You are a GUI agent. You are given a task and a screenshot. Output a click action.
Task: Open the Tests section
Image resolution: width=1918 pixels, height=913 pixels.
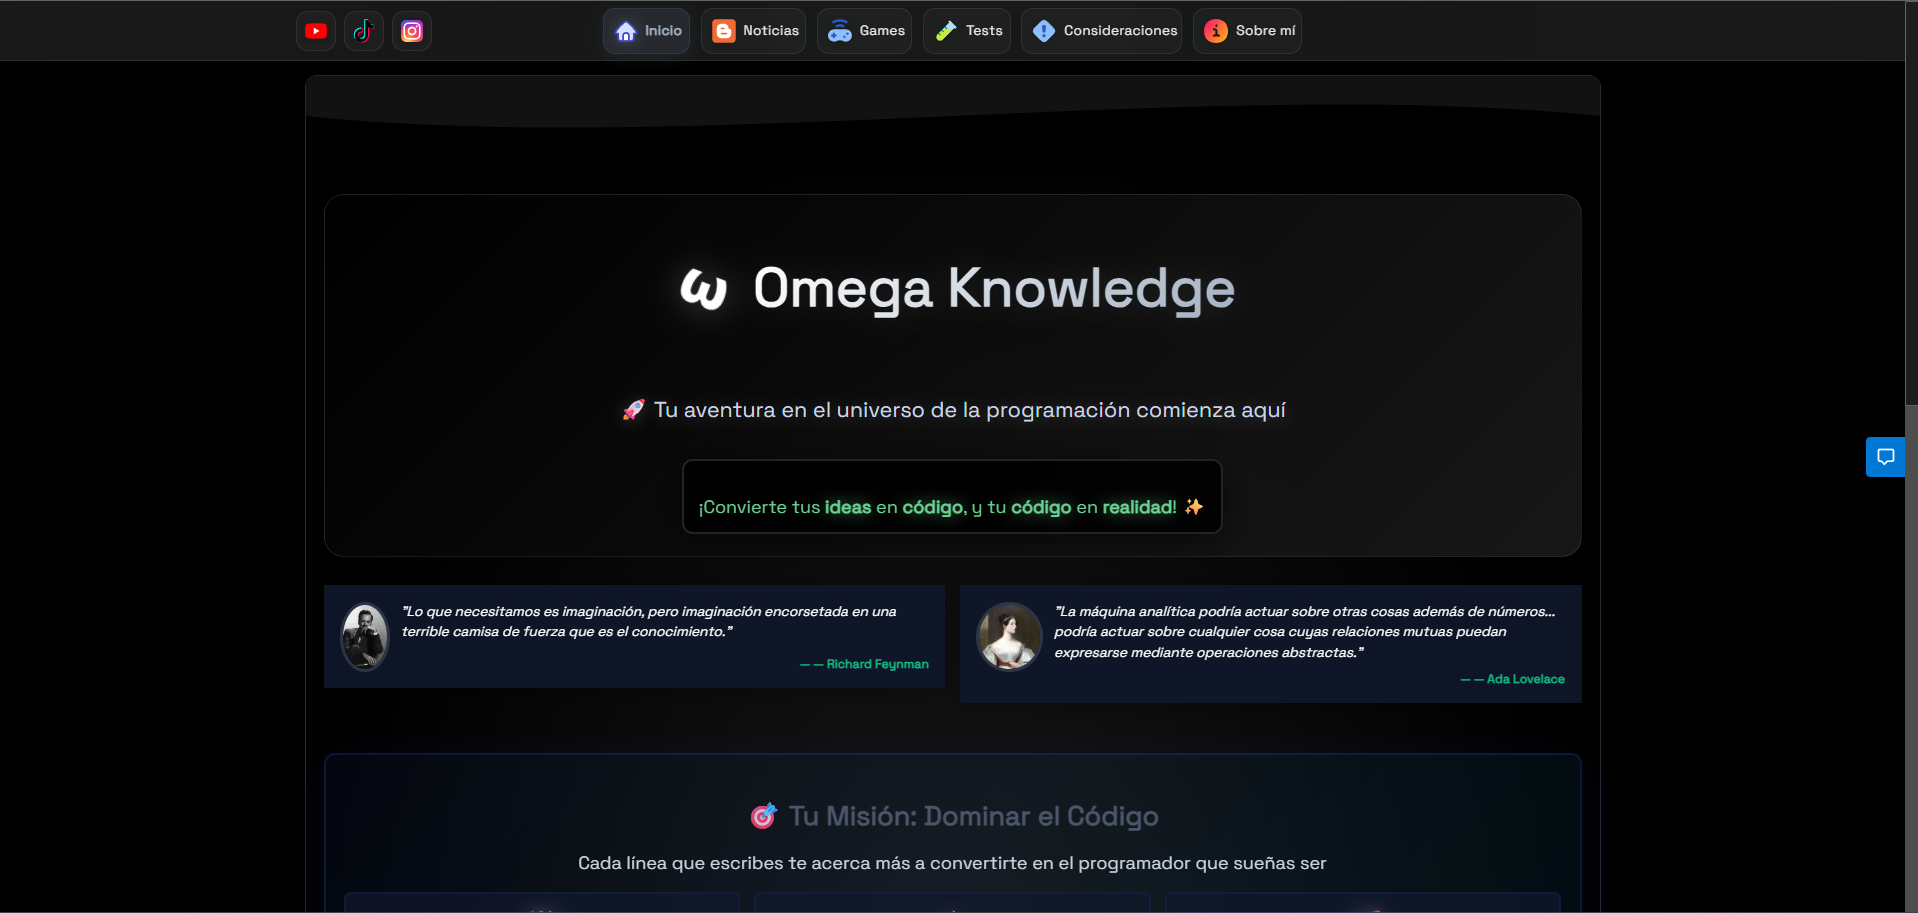967,31
